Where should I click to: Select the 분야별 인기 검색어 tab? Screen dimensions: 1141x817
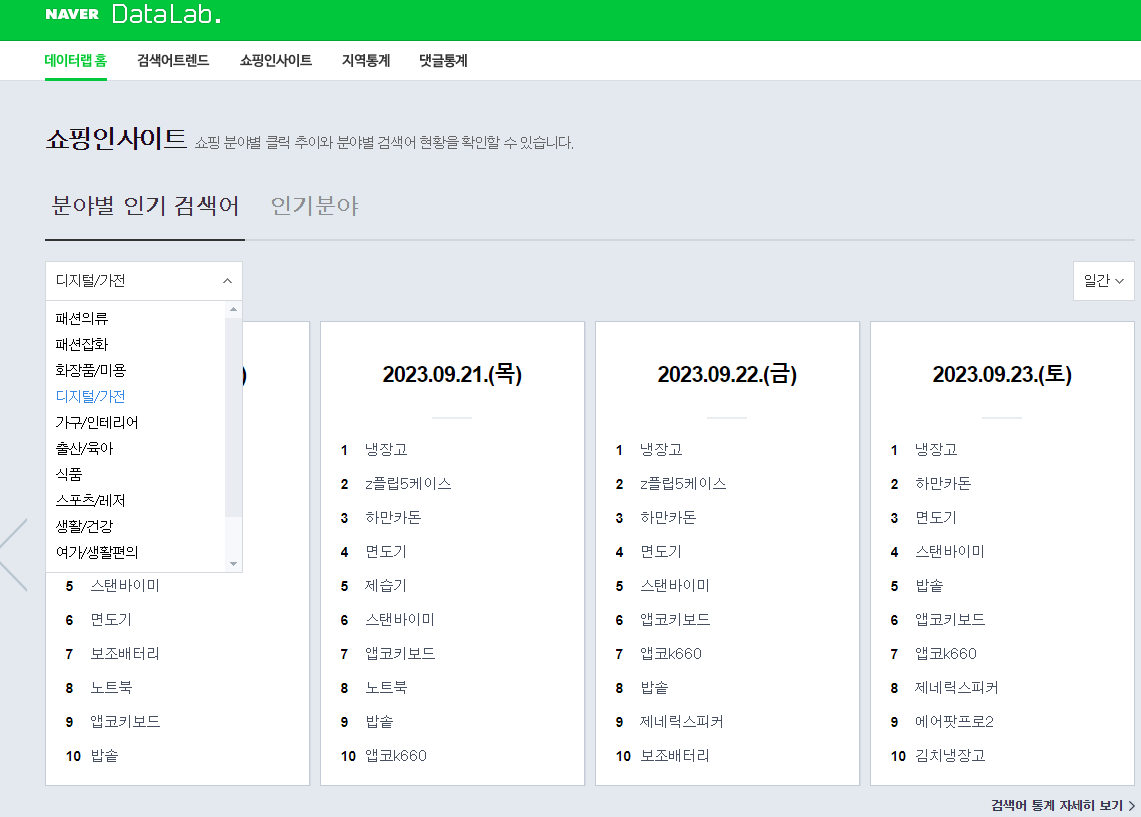144,207
